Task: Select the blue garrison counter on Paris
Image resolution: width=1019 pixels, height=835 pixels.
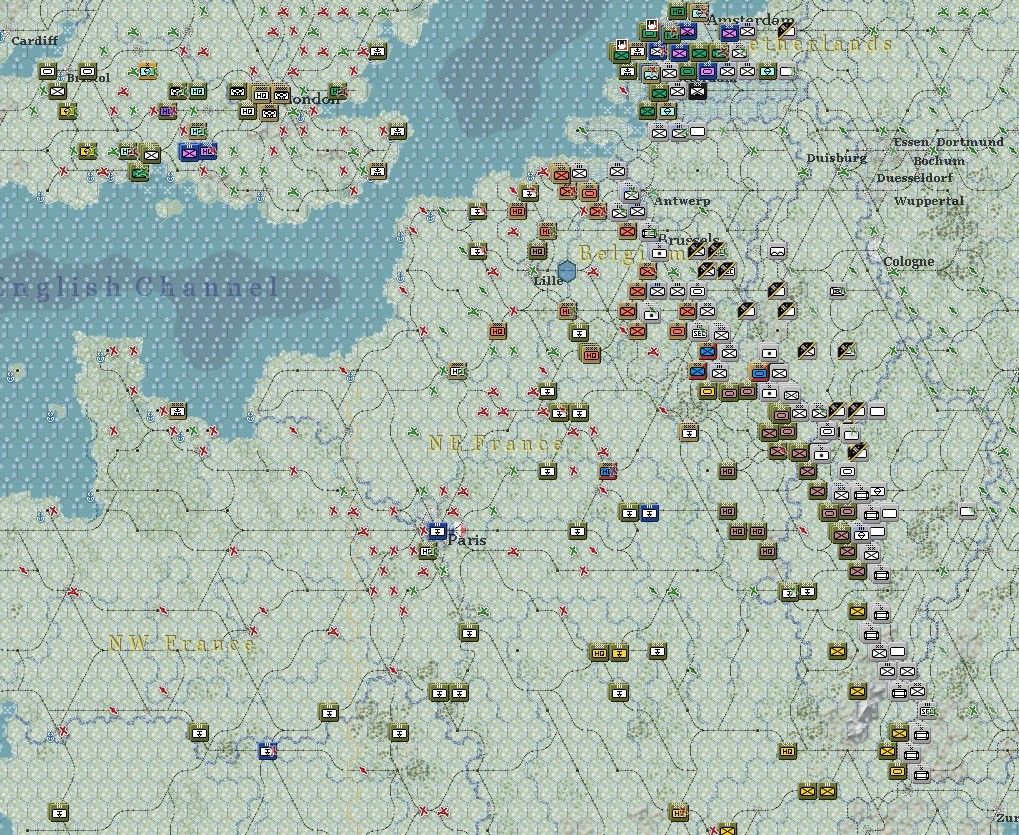Action: pyautogui.click(x=437, y=532)
